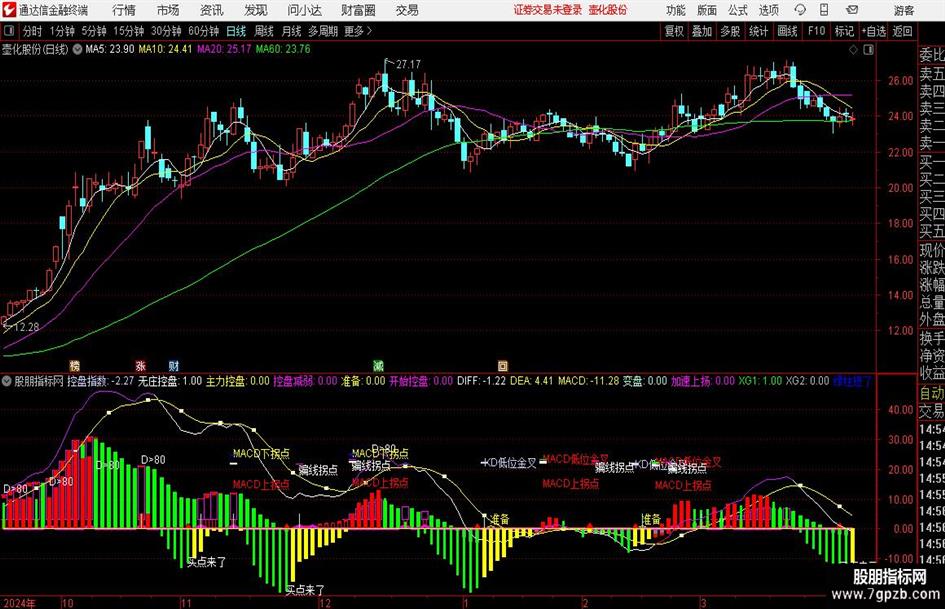
Task: Click the 卖五 row in order panel
Action: (932, 74)
